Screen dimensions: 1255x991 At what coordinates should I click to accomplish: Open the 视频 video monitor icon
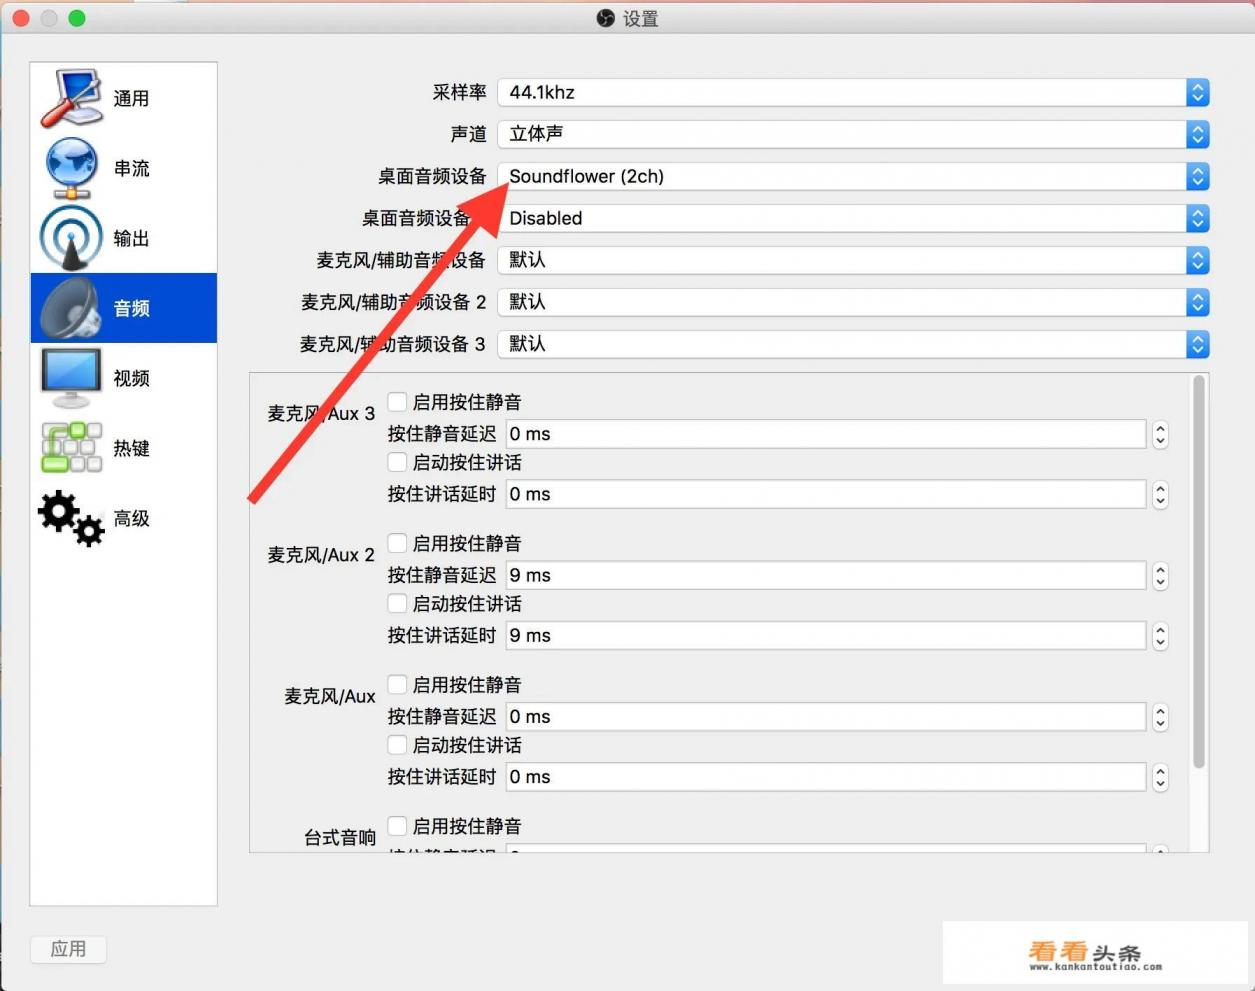pos(71,378)
